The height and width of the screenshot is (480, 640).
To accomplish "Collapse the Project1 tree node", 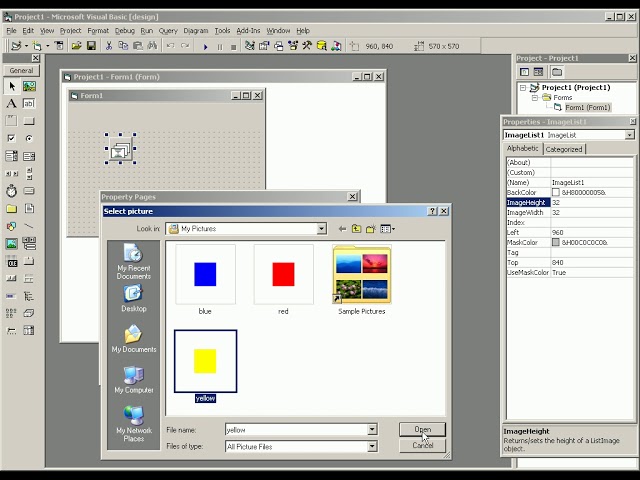I will (523, 87).
